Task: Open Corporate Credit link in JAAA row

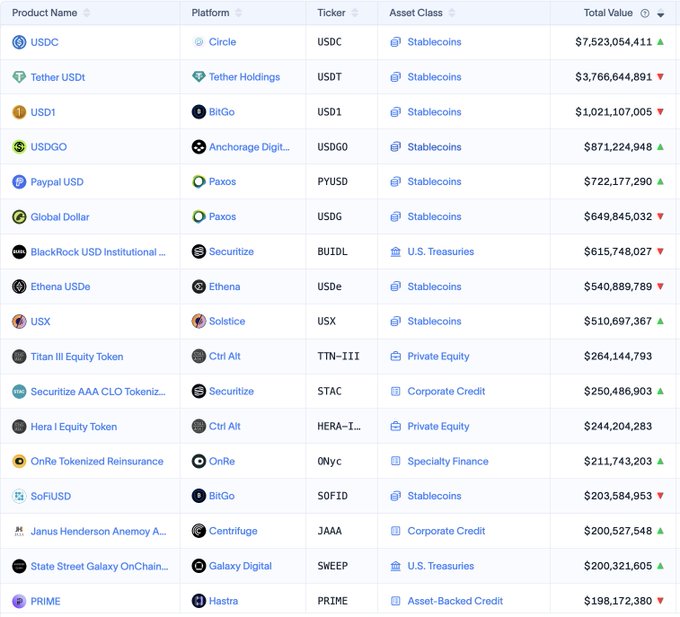Action: click(x=446, y=531)
